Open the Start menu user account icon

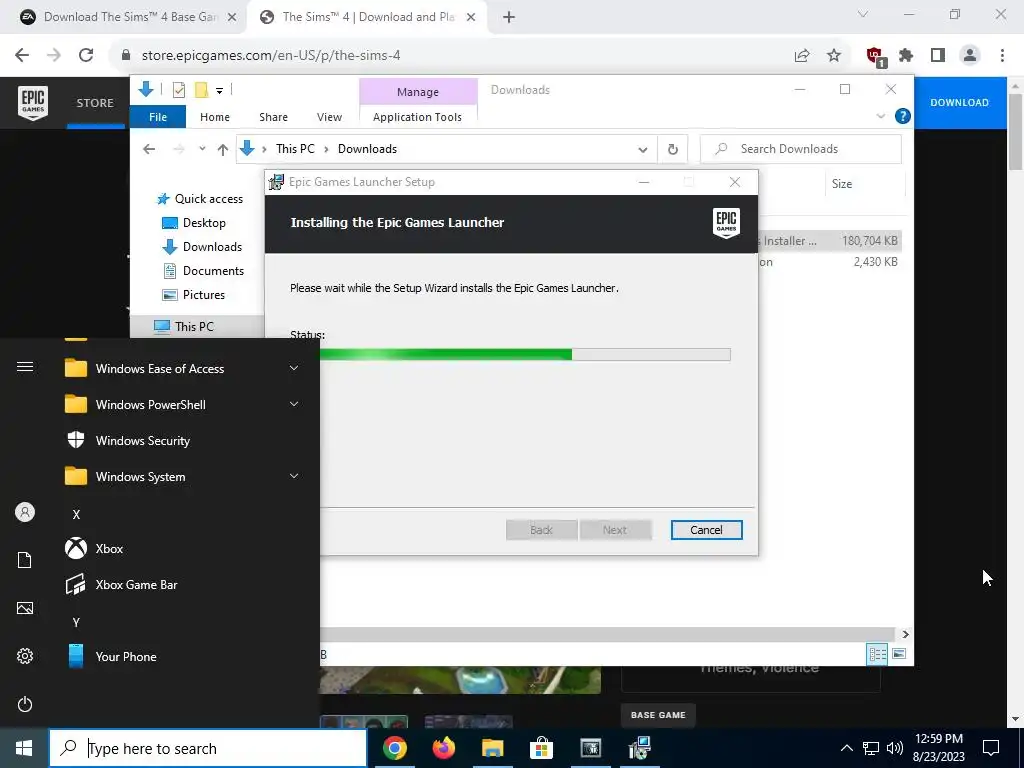pos(25,512)
